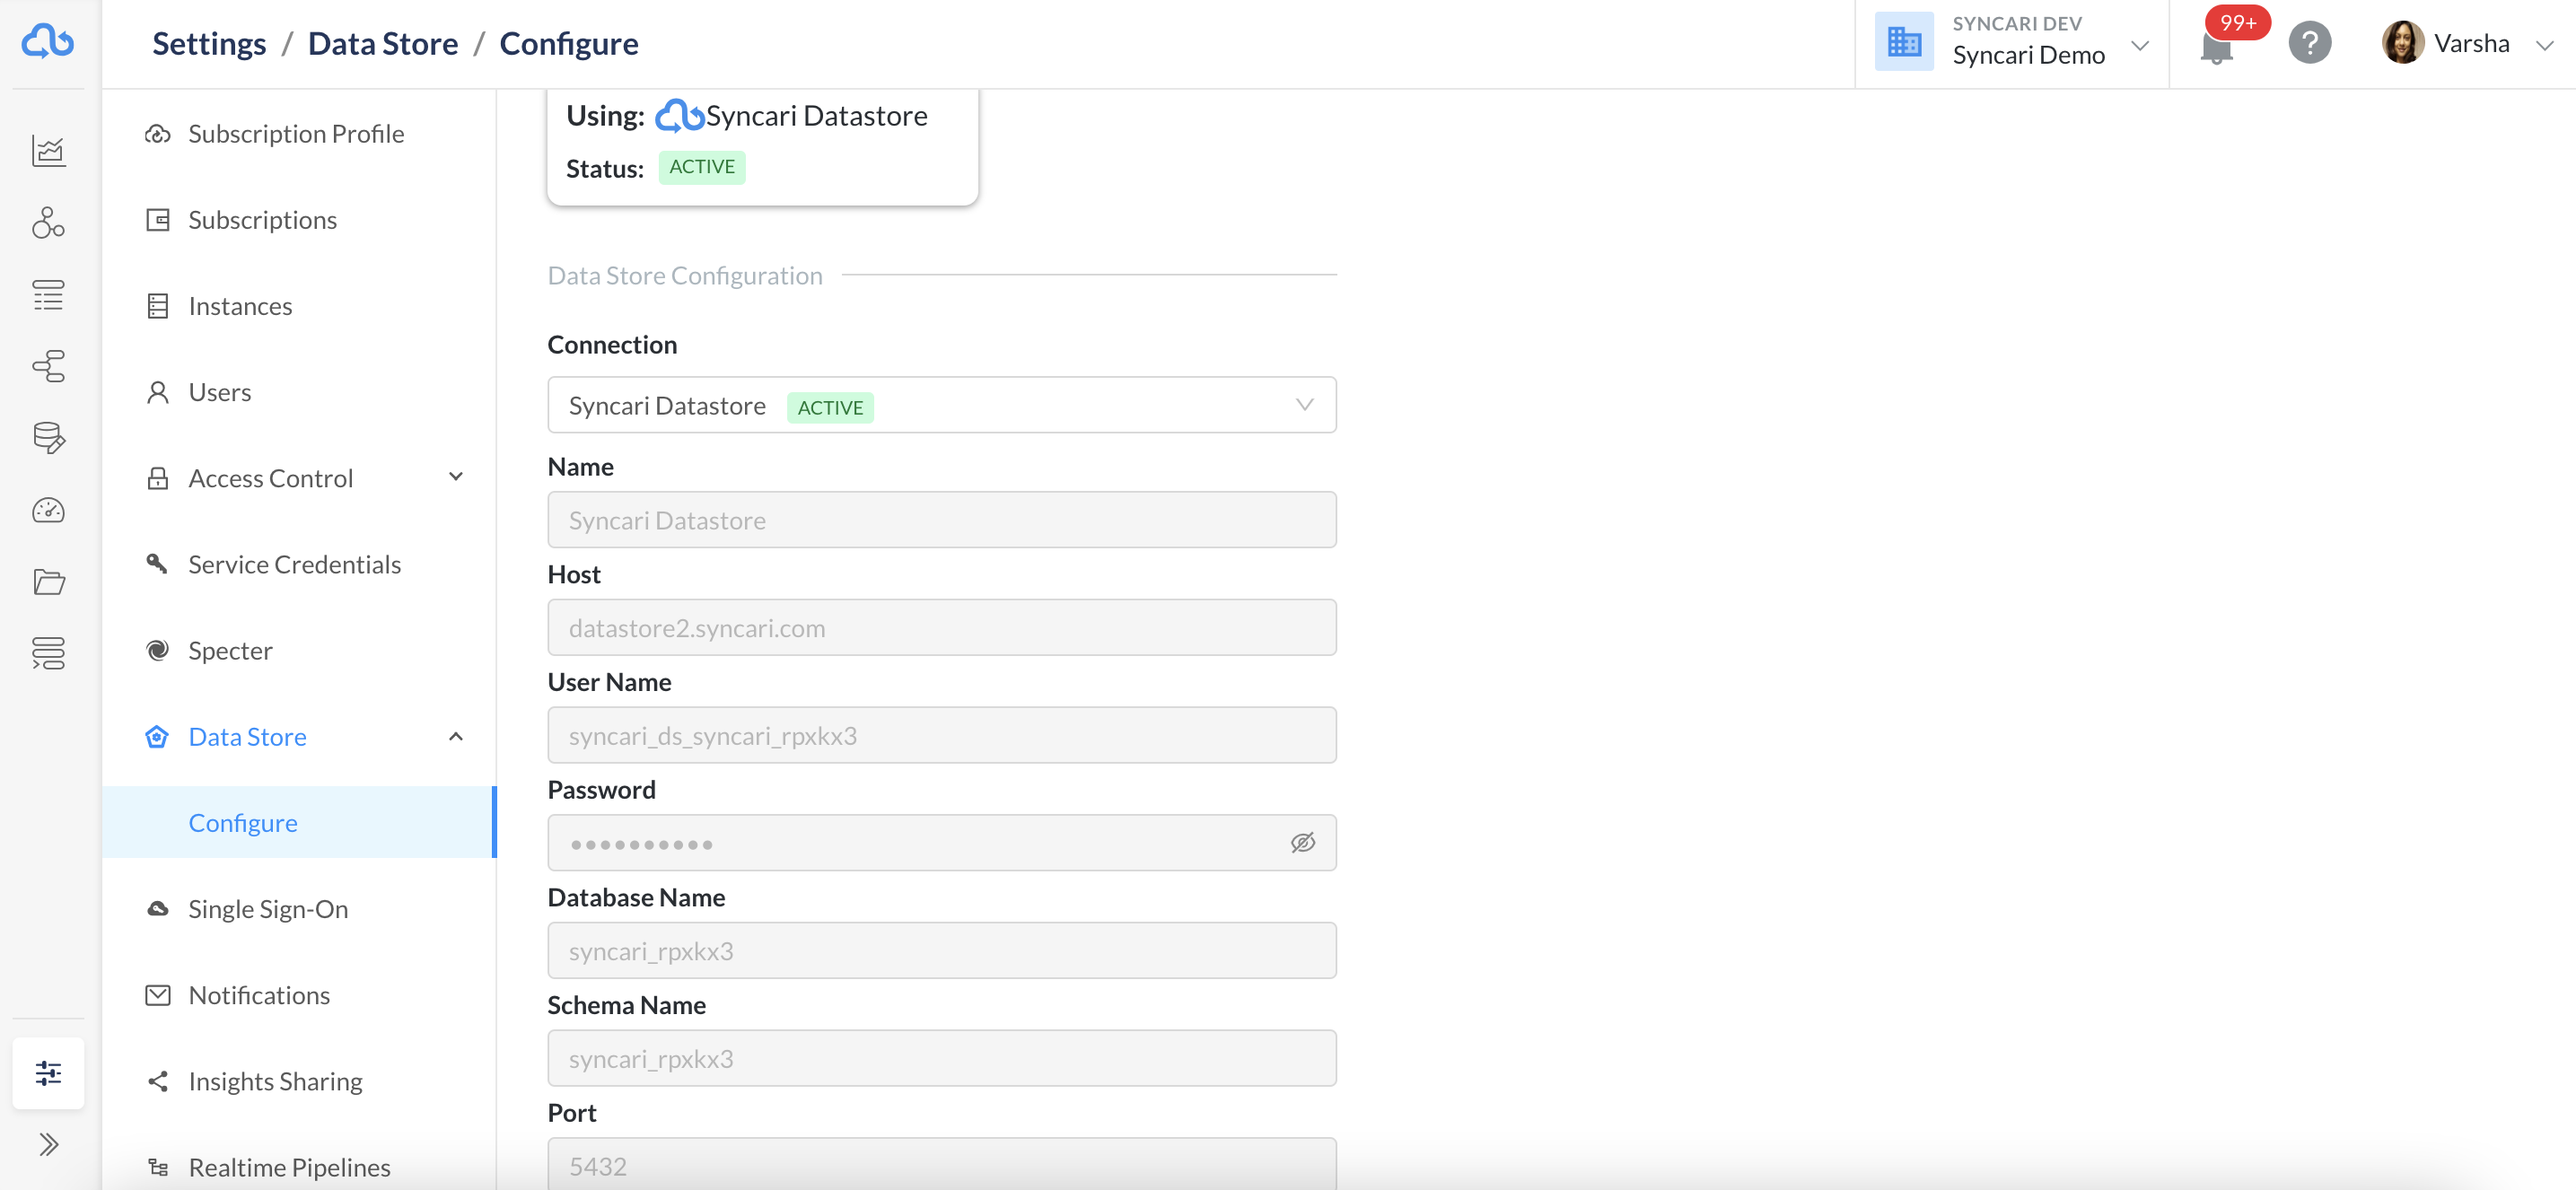Screen dimensions: 2576x1190
Task: Click the Syncari Demo instance name
Action: coord(2028,55)
